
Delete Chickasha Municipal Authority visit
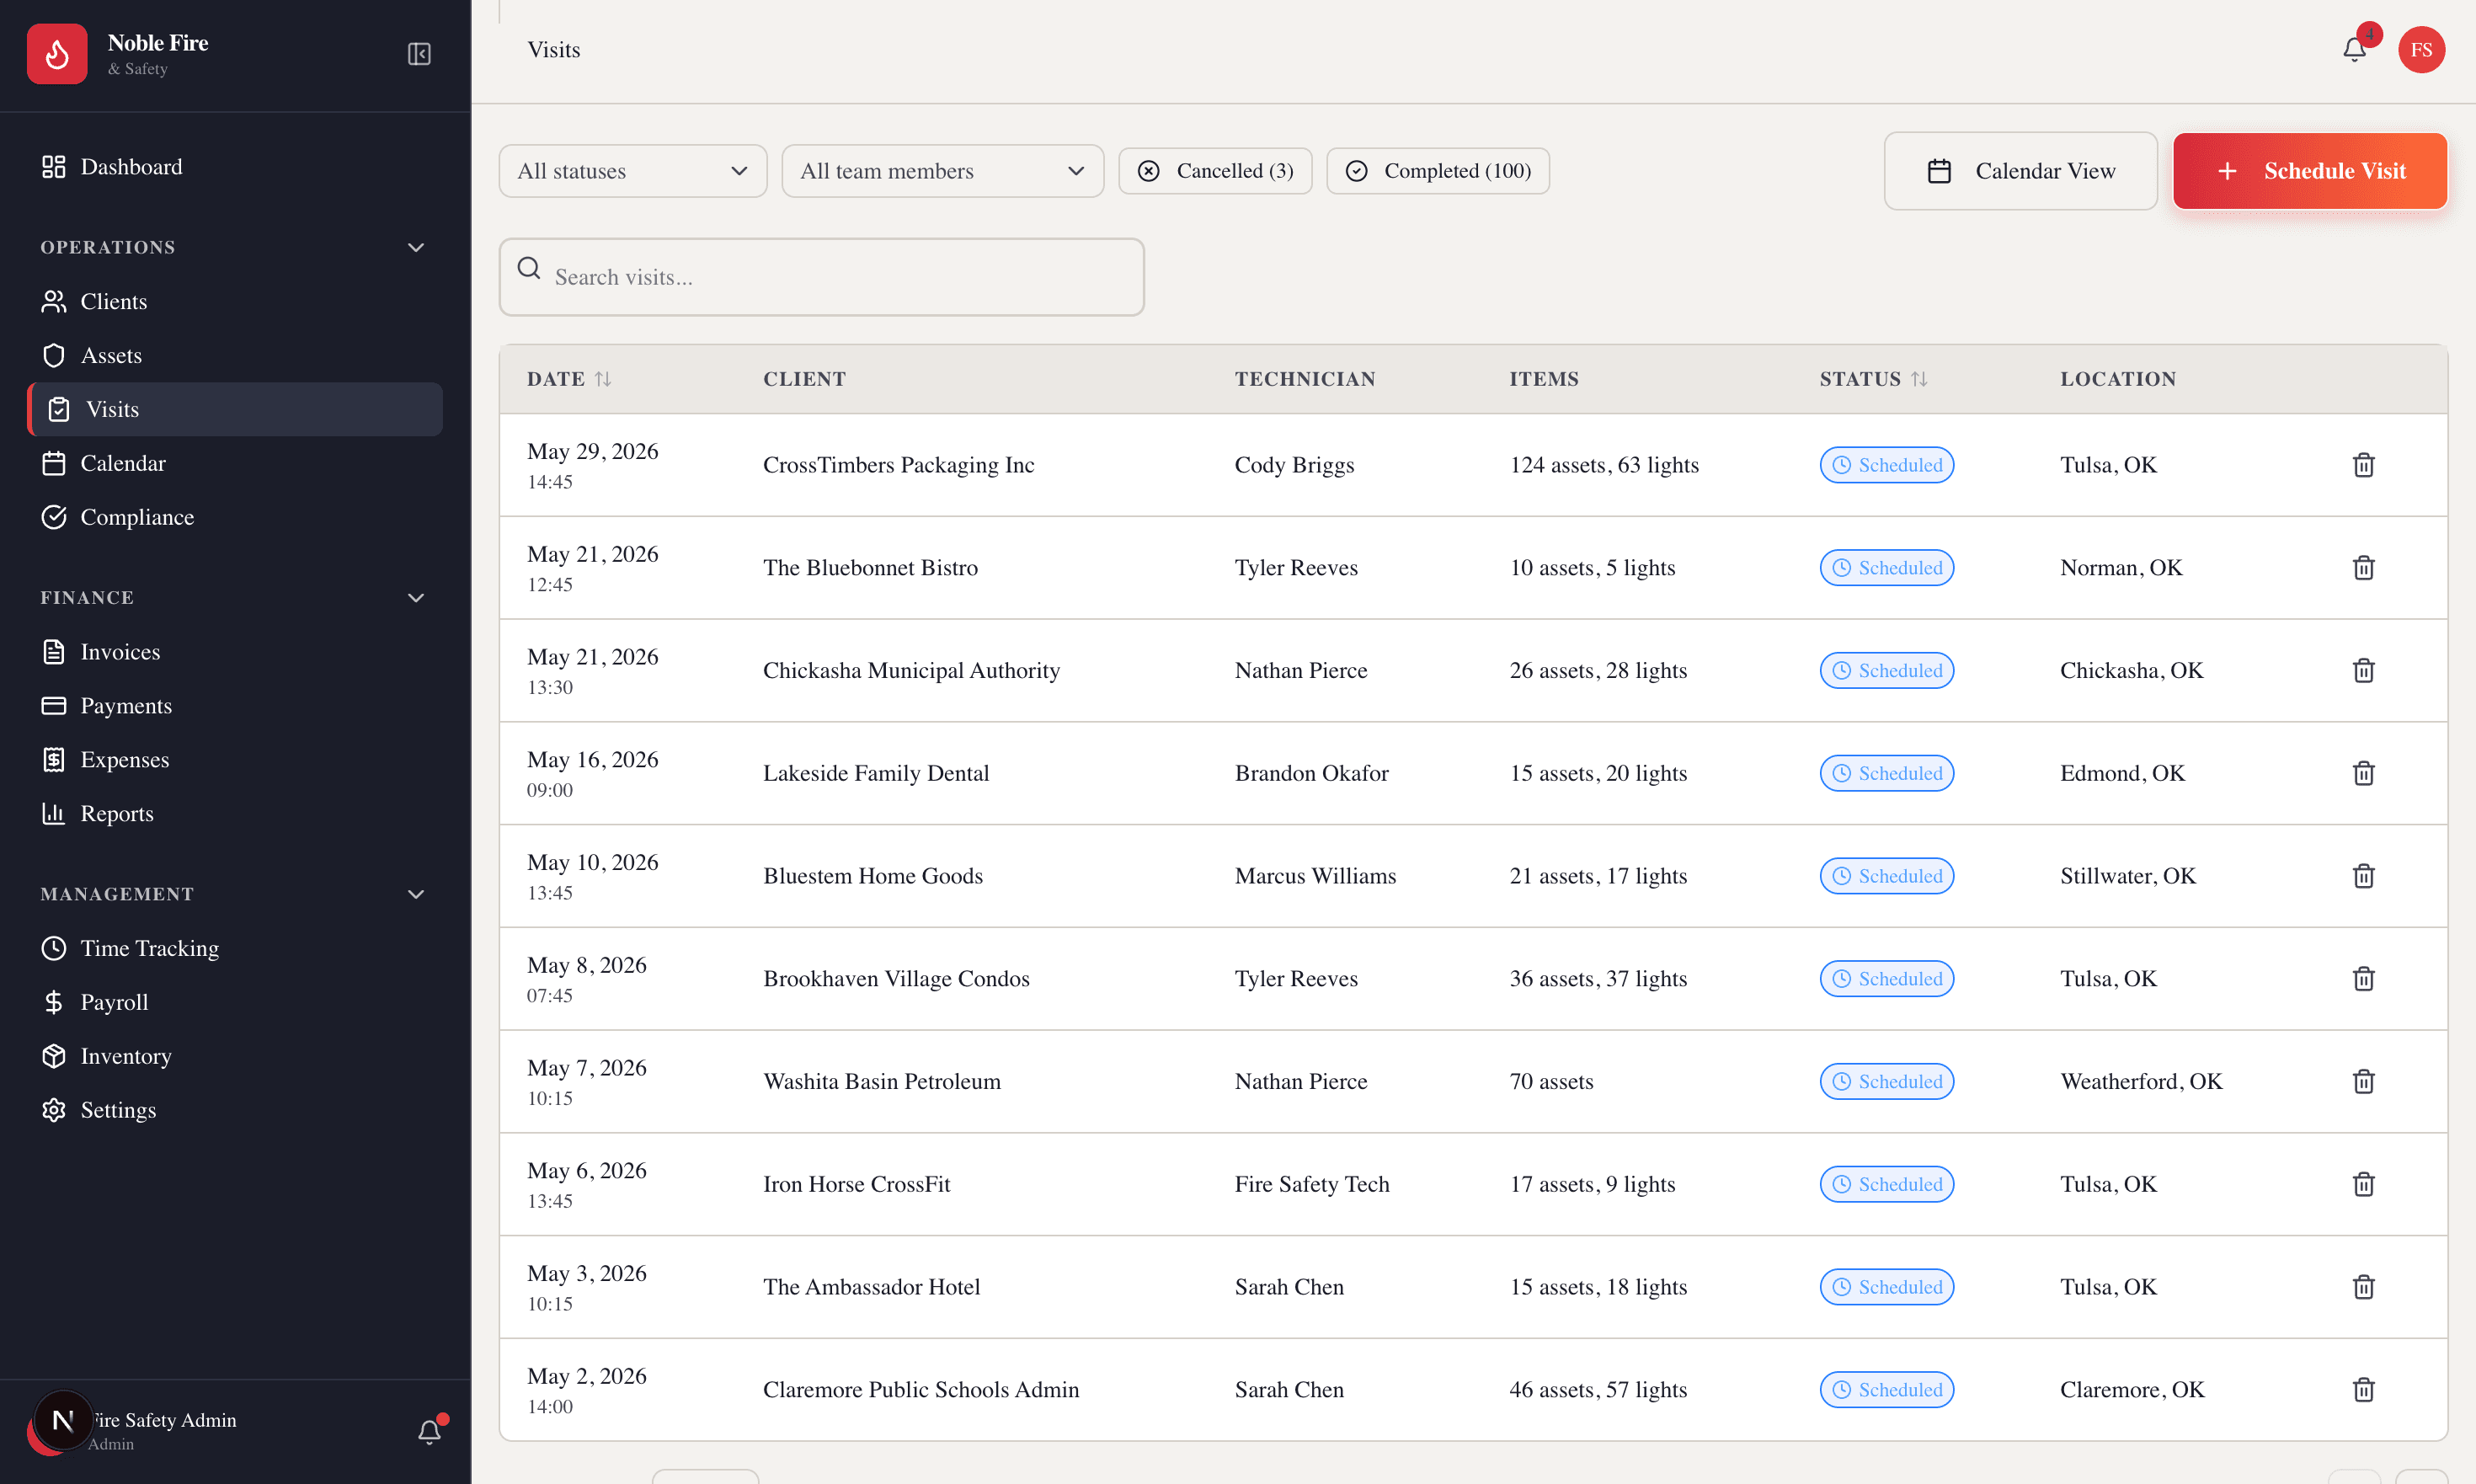coord(2363,671)
